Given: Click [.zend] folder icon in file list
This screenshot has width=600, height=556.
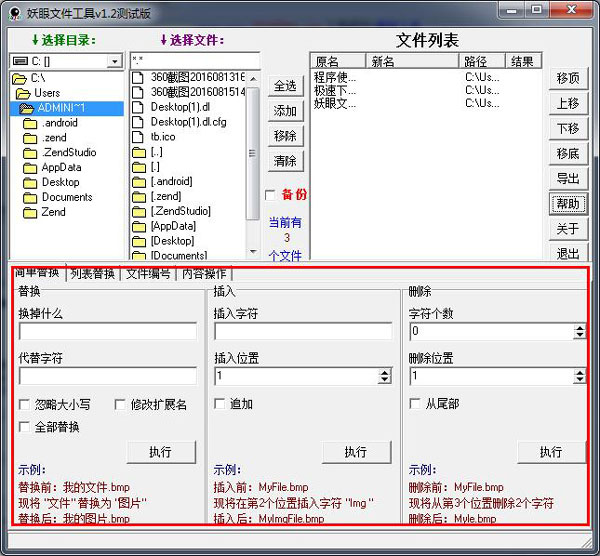Looking at the screenshot, I should (139, 197).
